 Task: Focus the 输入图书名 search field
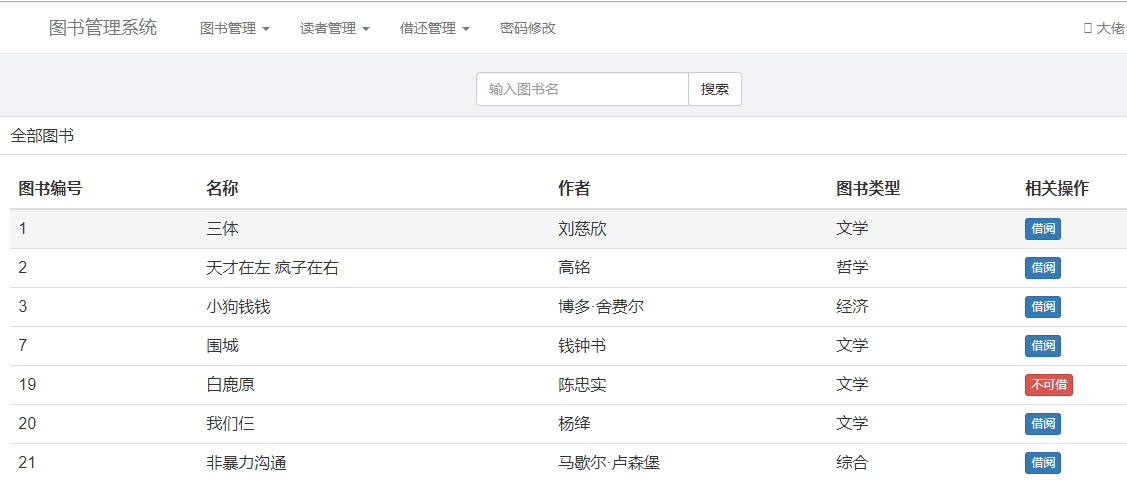(x=582, y=89)
